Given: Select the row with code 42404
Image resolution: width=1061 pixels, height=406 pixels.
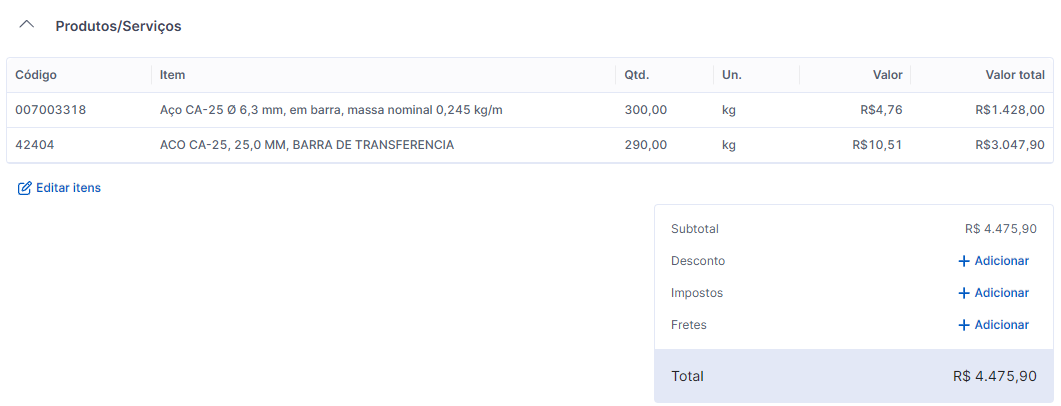Looking at the screenshot, I should (36, 145).
